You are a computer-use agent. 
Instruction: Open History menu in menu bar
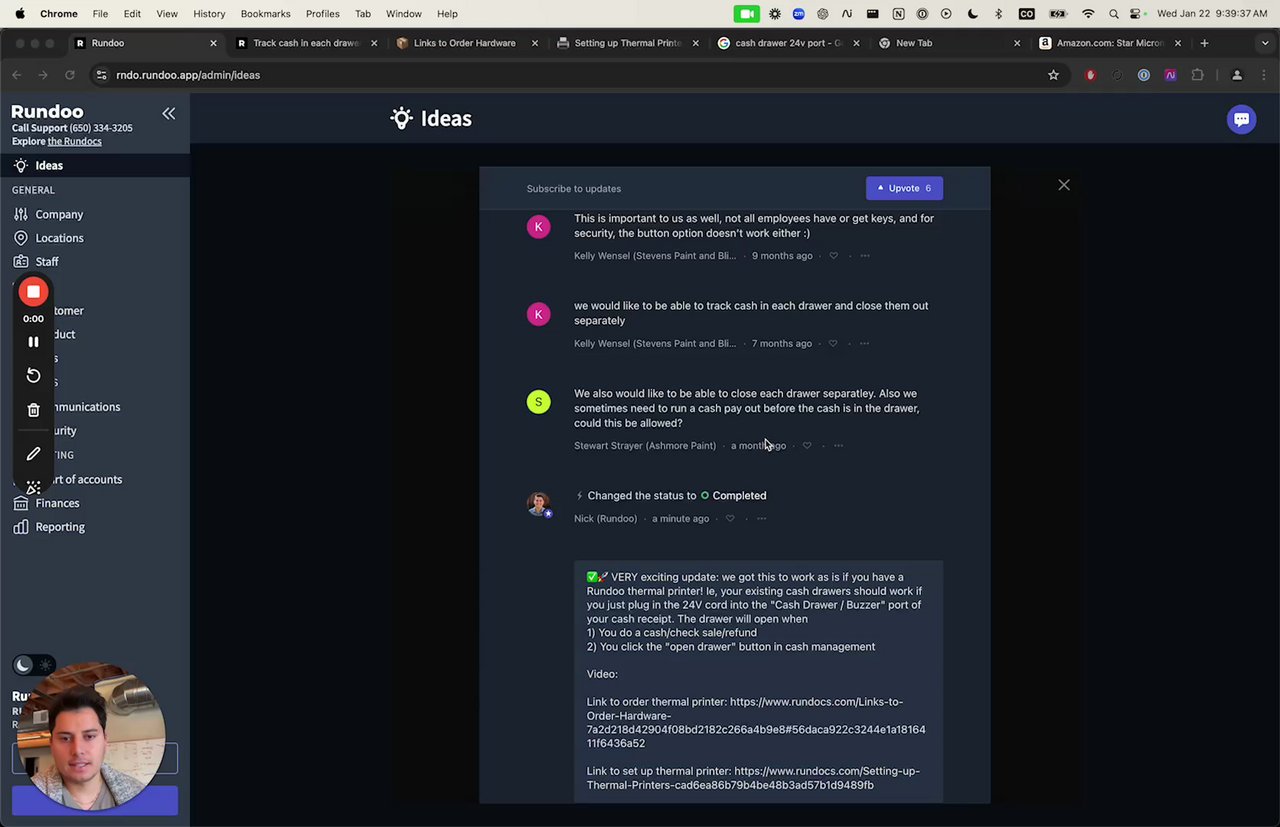(x=209, y=14)
